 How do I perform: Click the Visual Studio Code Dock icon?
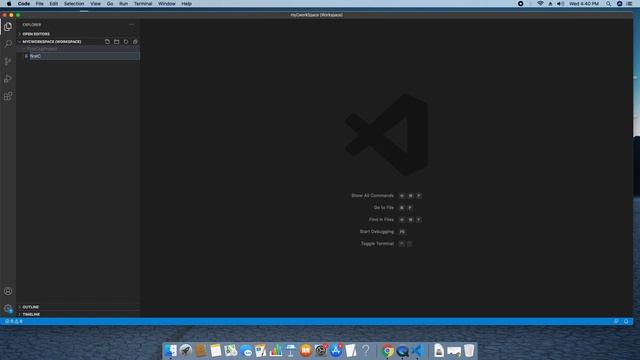(418, 351)
